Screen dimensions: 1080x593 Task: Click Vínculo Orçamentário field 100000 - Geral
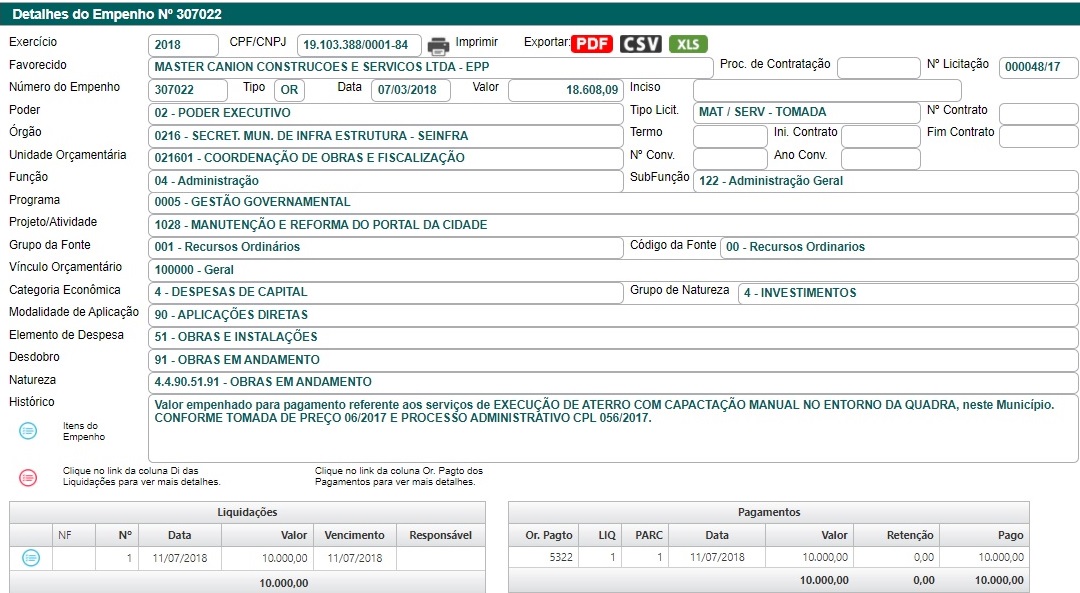(x=613, y=270)
